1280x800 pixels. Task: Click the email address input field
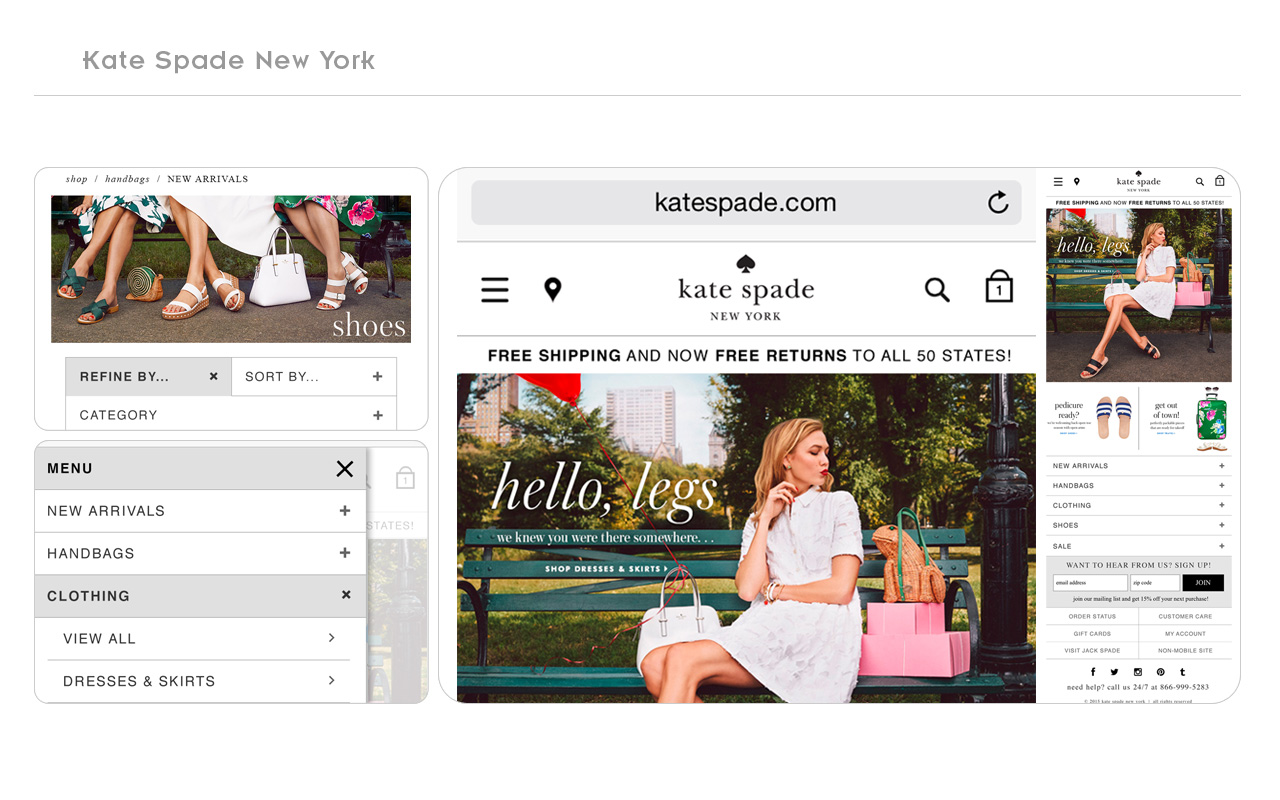1089,583
